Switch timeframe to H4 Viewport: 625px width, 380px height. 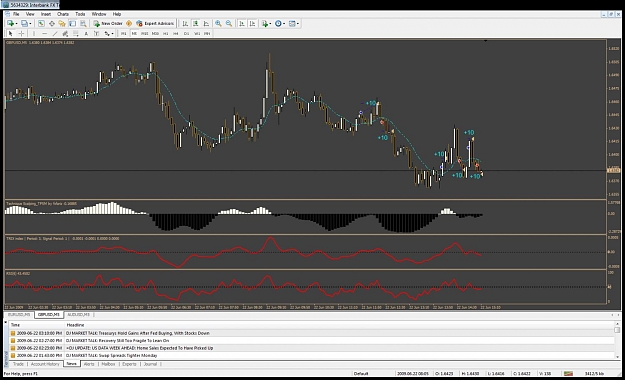[x=176, y=33]
